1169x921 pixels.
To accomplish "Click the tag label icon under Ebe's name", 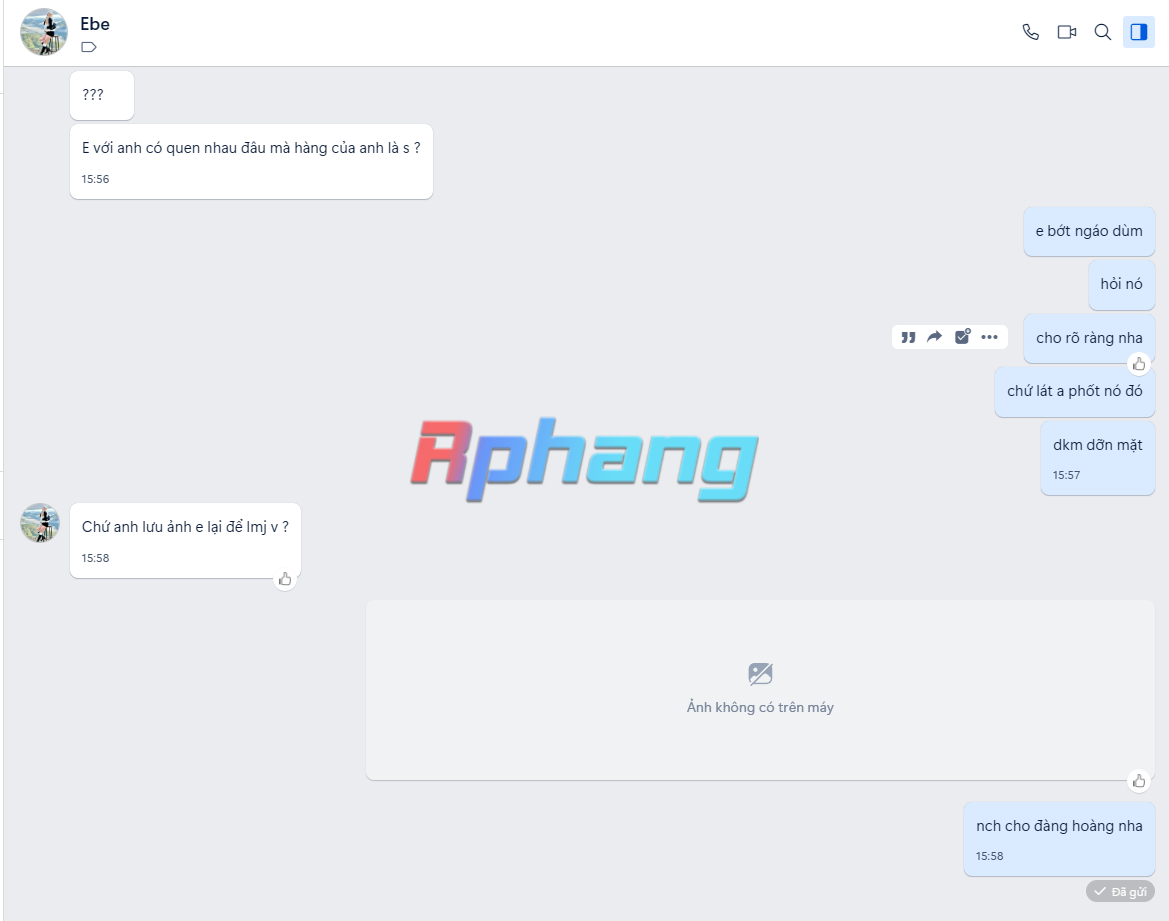I will (89, 47).
